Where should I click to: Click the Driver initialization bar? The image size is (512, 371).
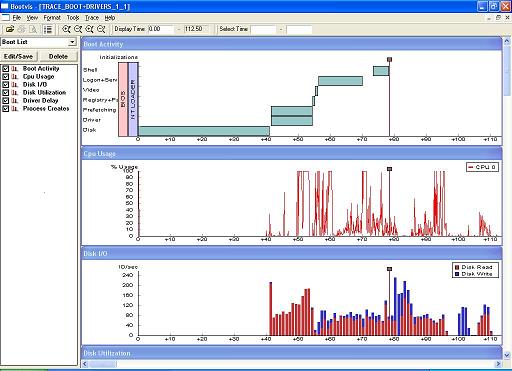292,121
